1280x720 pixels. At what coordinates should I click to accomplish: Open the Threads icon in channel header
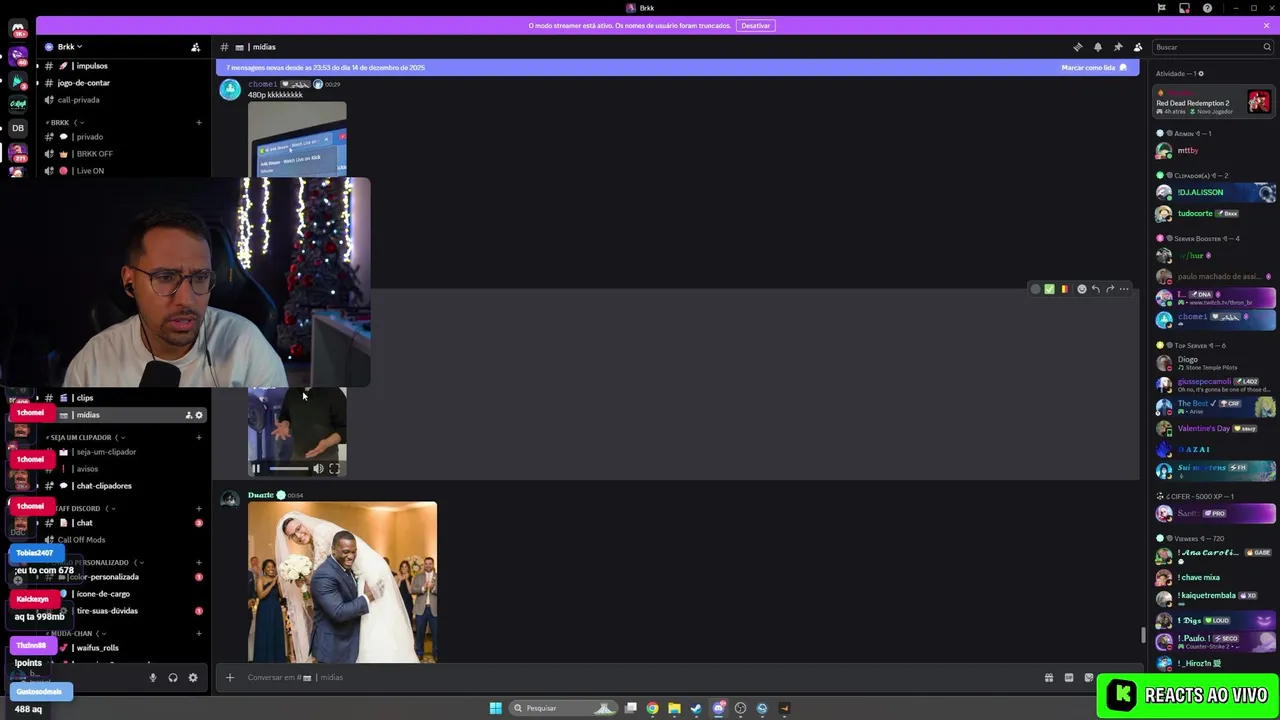pos(1077,47)
